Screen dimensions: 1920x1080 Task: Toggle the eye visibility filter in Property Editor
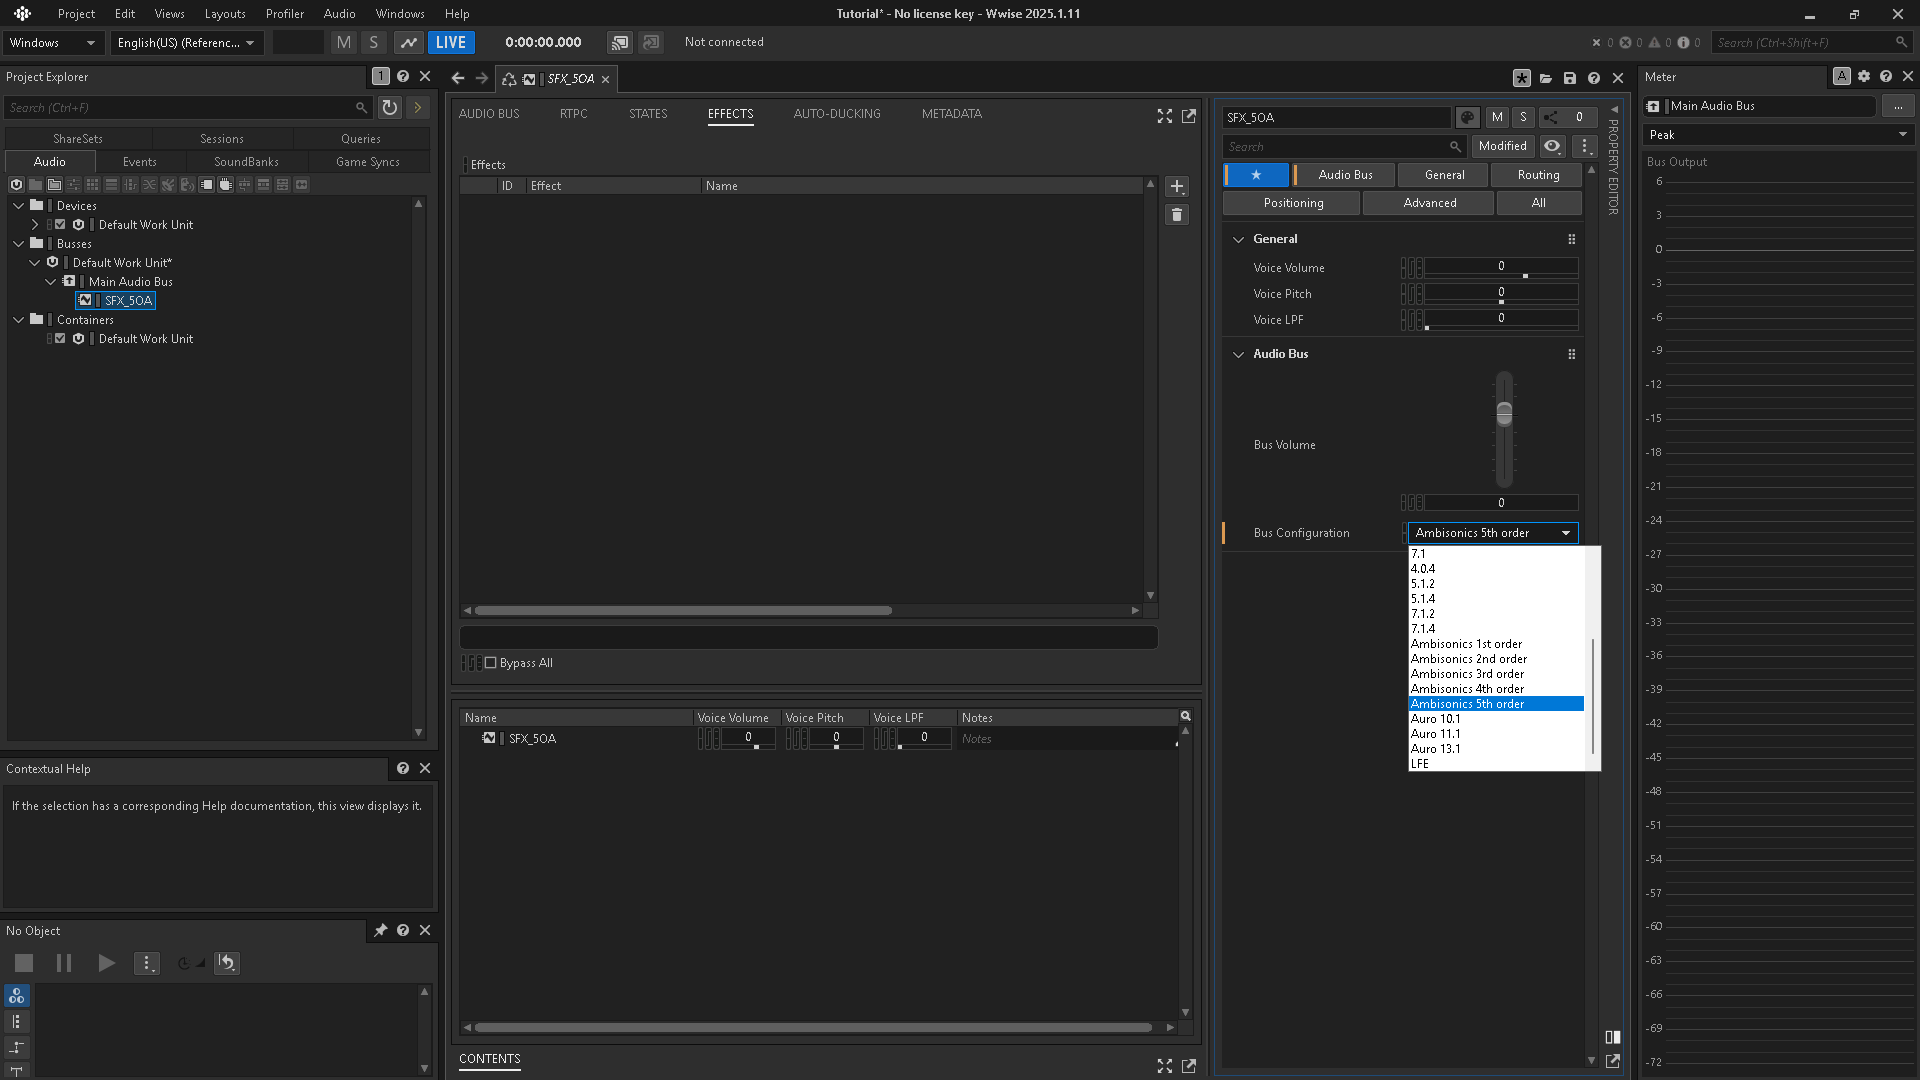click(x=1552, y=146)
